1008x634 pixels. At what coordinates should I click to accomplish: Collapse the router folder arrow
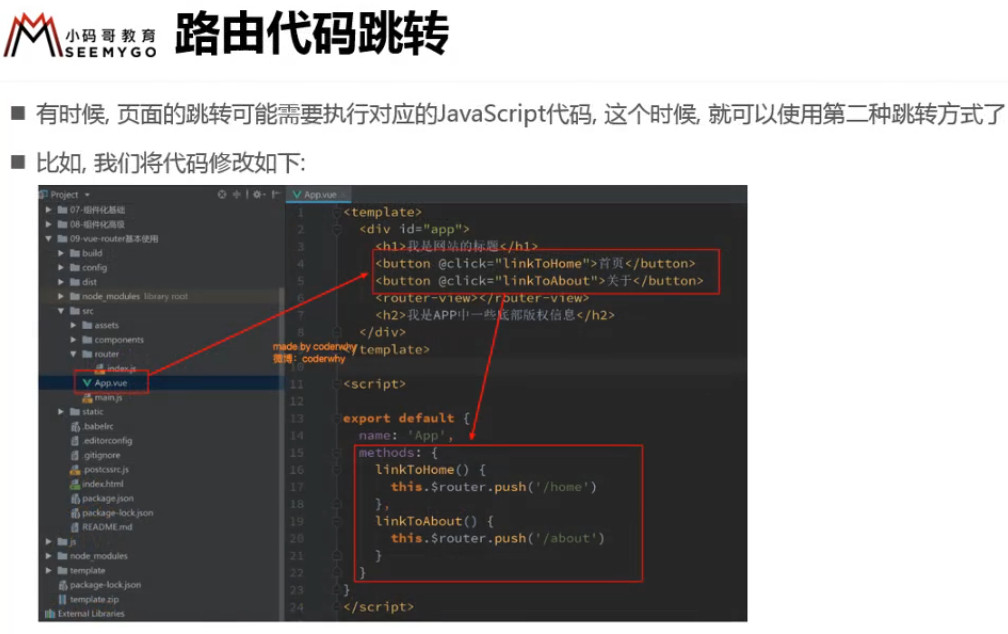[x=73, y=354]
